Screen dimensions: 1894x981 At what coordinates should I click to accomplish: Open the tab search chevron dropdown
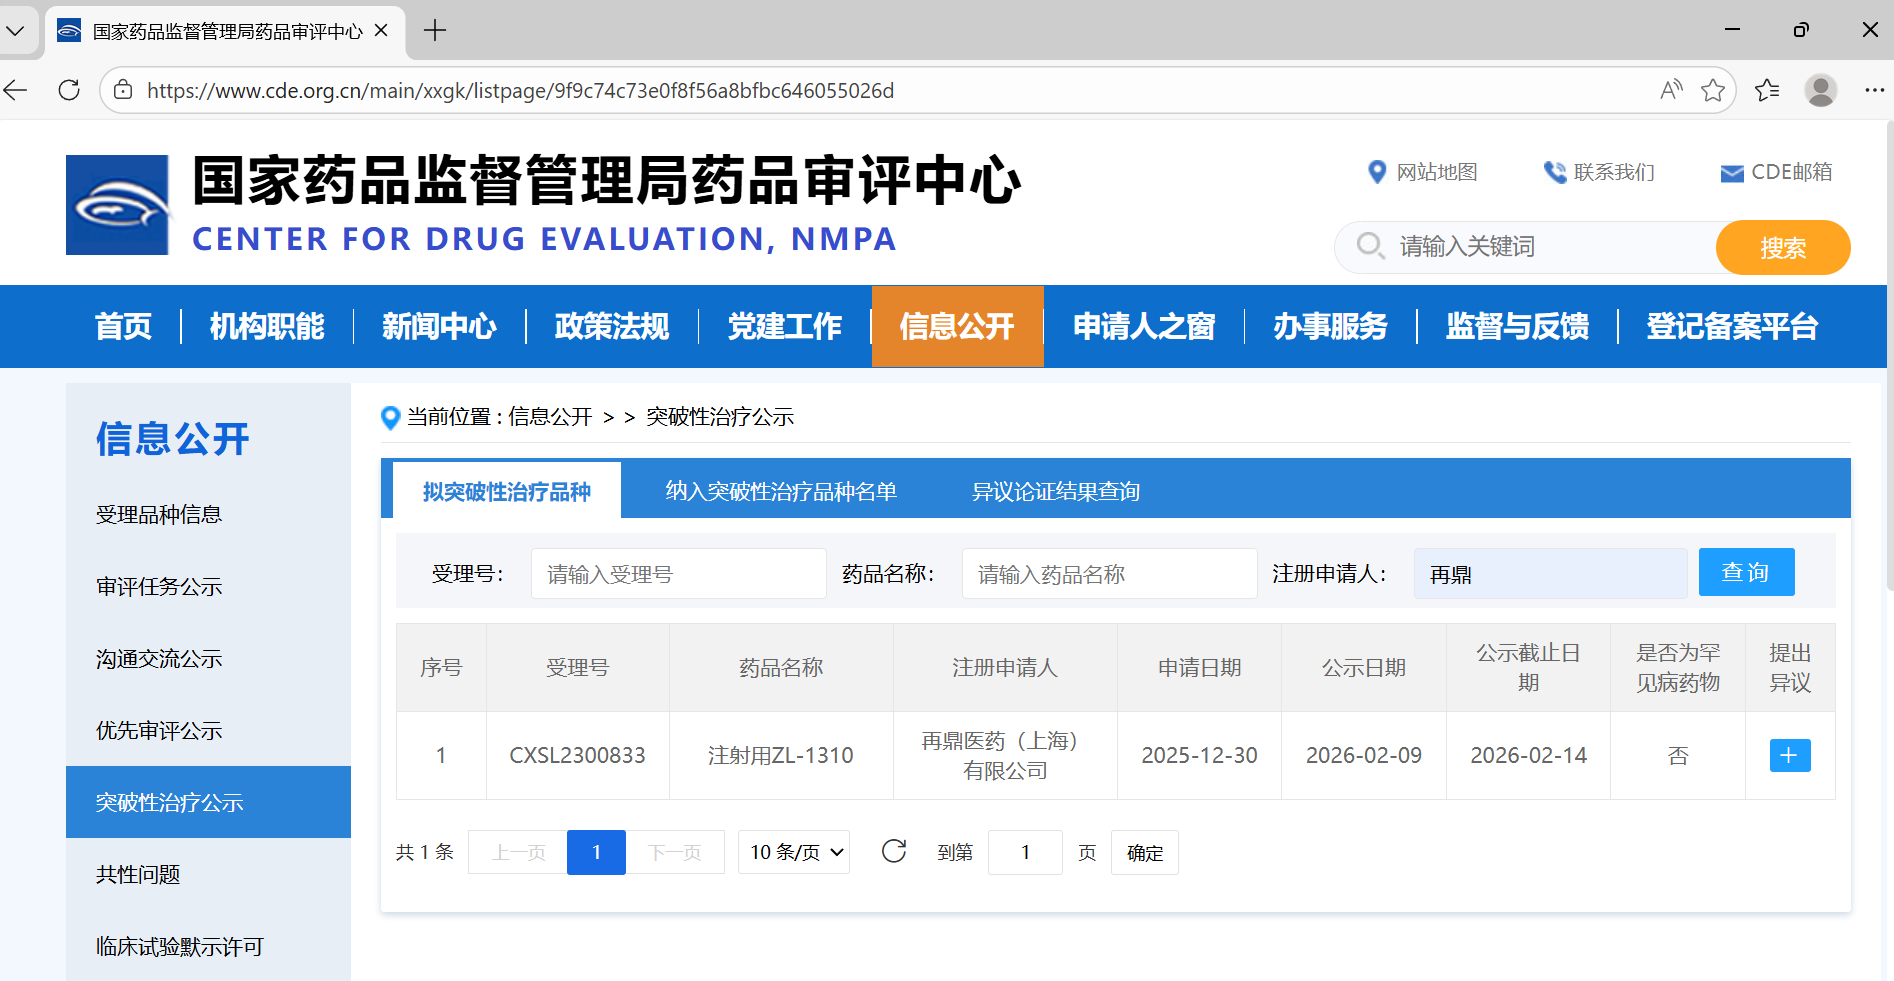point(15,31)
